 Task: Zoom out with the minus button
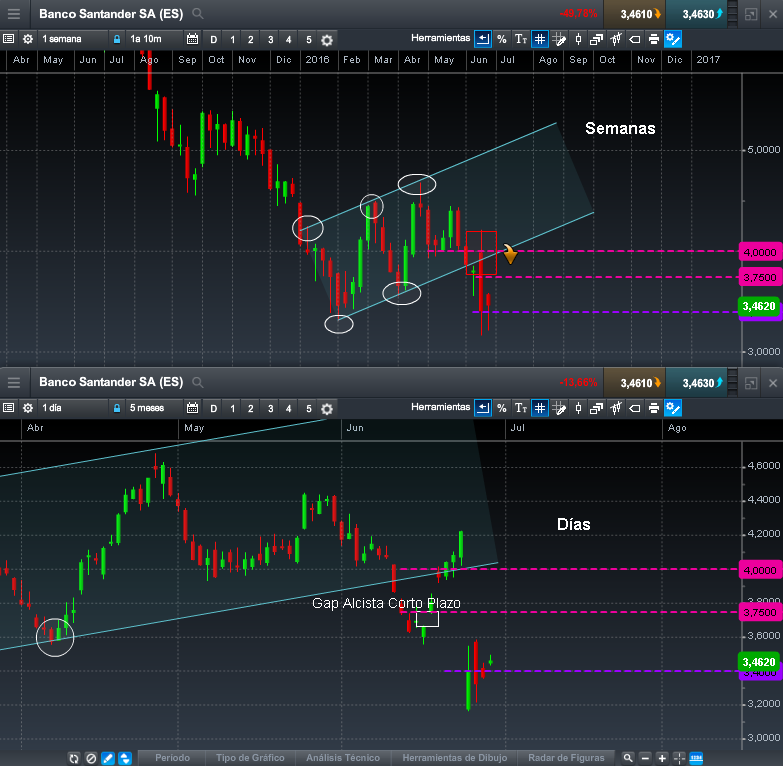[x=645, y=759]
